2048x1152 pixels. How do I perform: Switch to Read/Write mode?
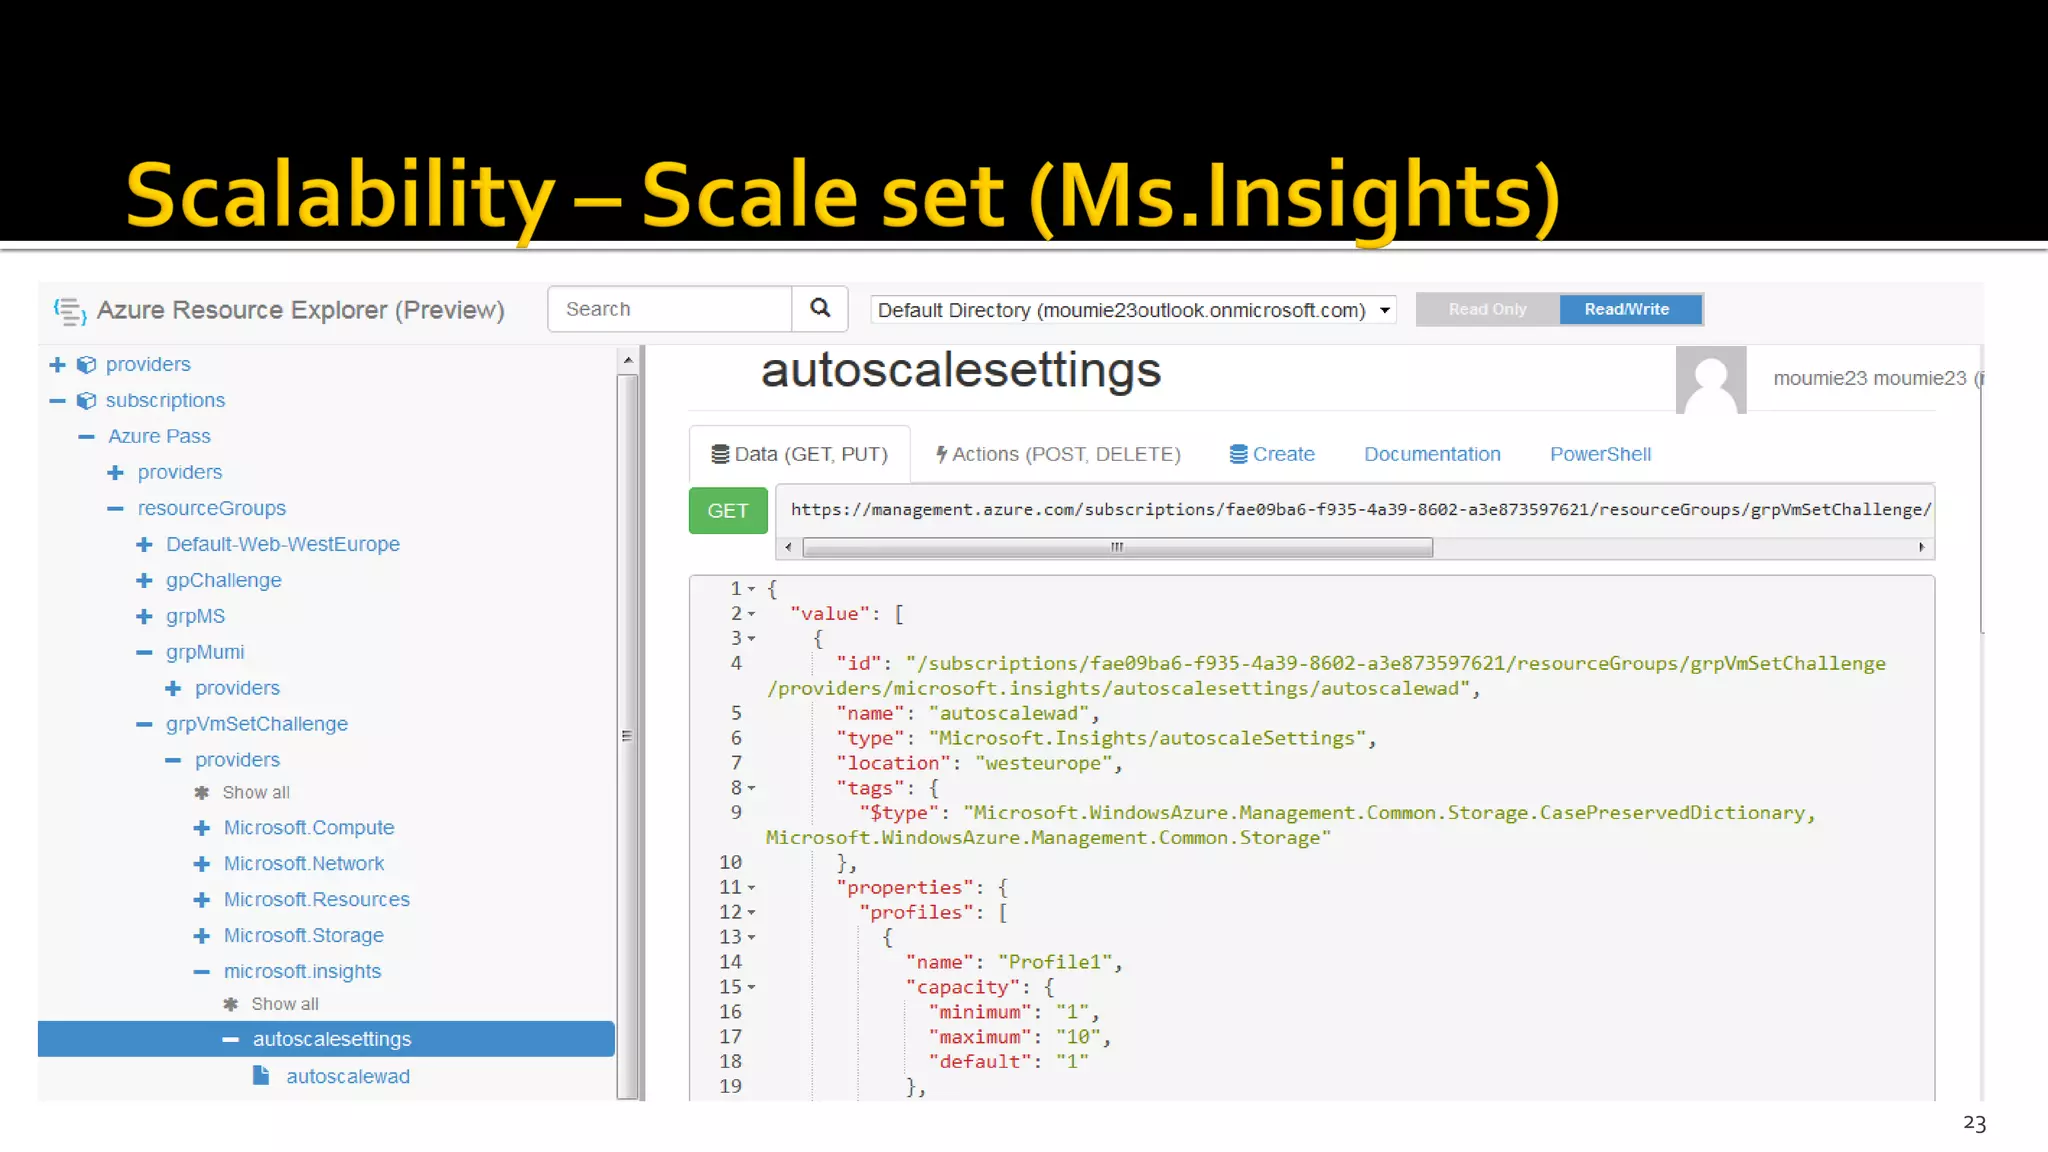tap(1630, 310)
